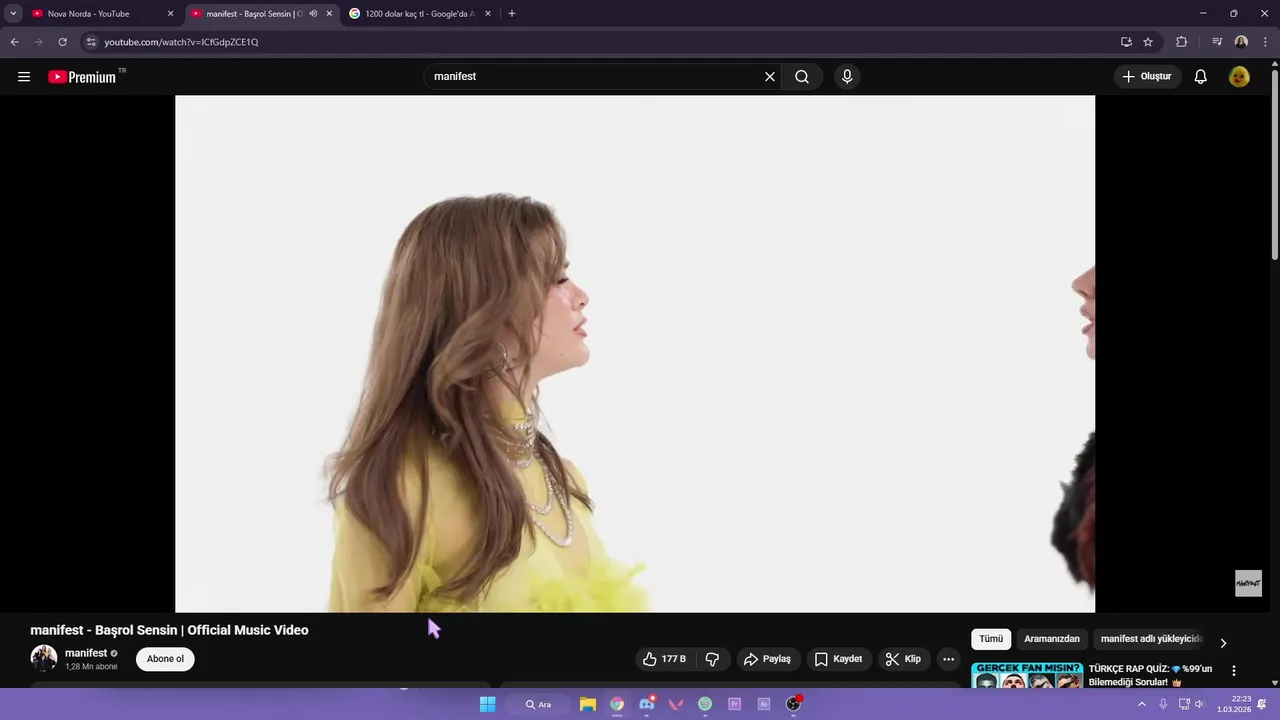Reload the page using the refresh icon
The width and height of the screenshot is (1280, 720).
click(x=62, y=42)
